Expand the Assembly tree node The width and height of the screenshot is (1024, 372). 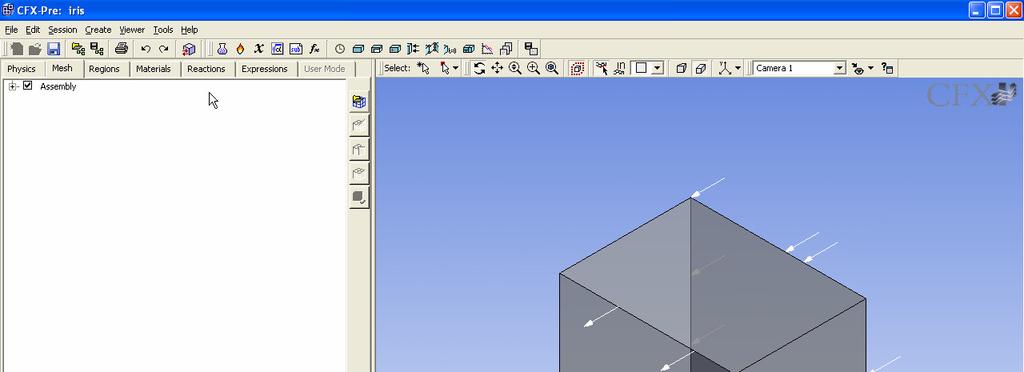(13, 86)
